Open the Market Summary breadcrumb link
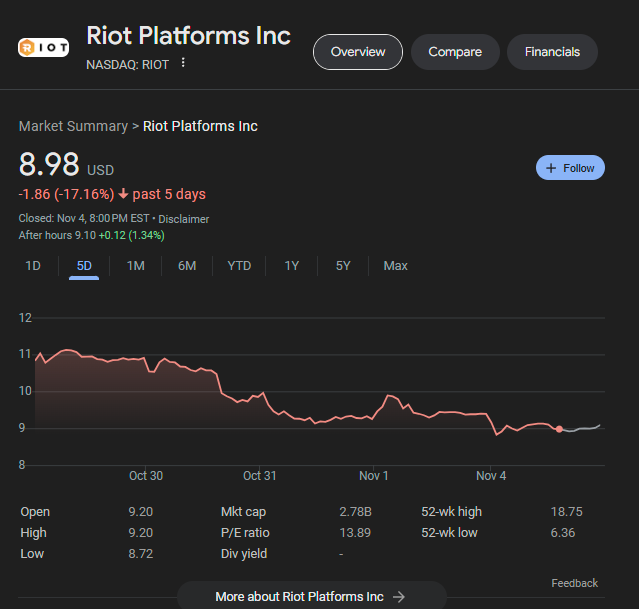Image resolution: width=639 pixels, height=609 pixels. pos(73,126)
